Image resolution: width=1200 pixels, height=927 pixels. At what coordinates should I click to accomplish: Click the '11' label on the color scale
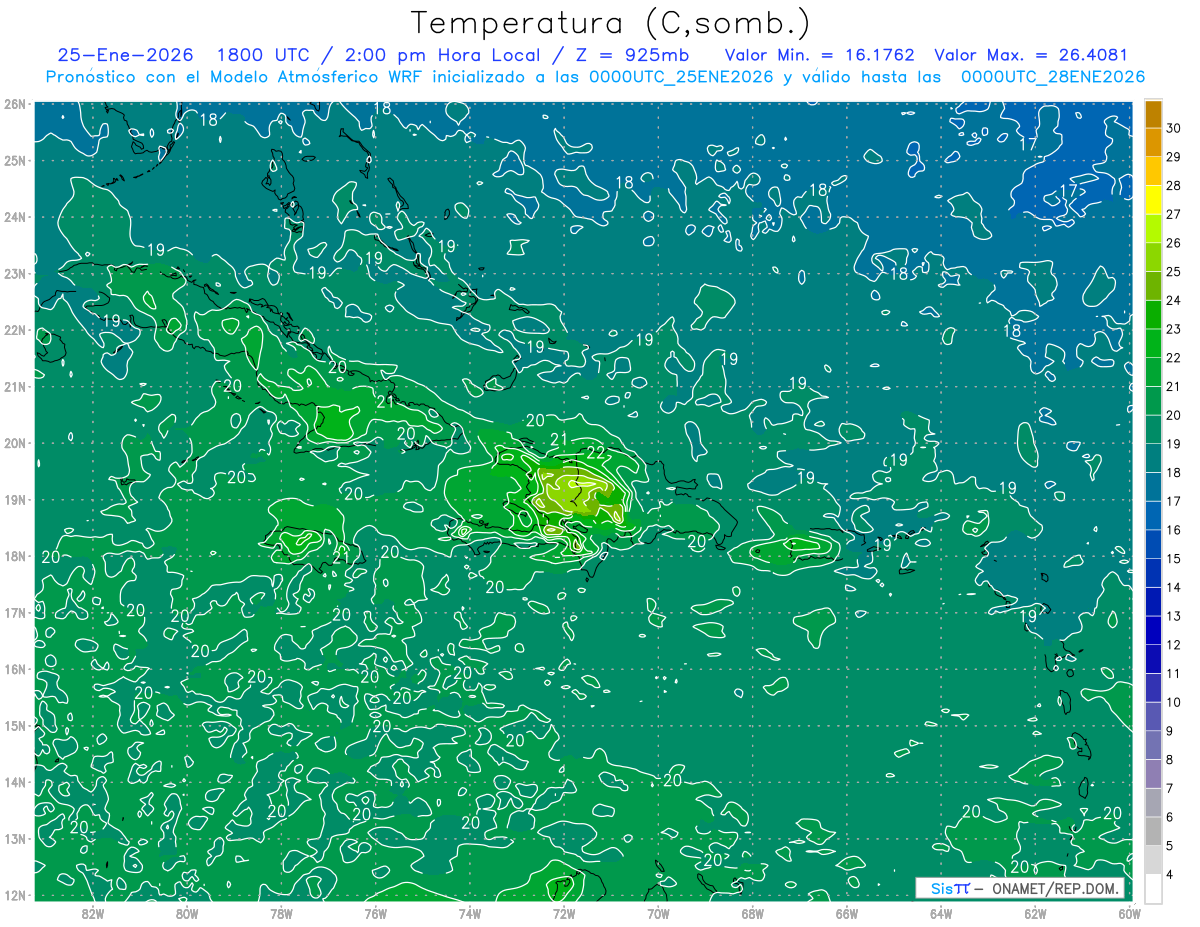pos(1174,673)
